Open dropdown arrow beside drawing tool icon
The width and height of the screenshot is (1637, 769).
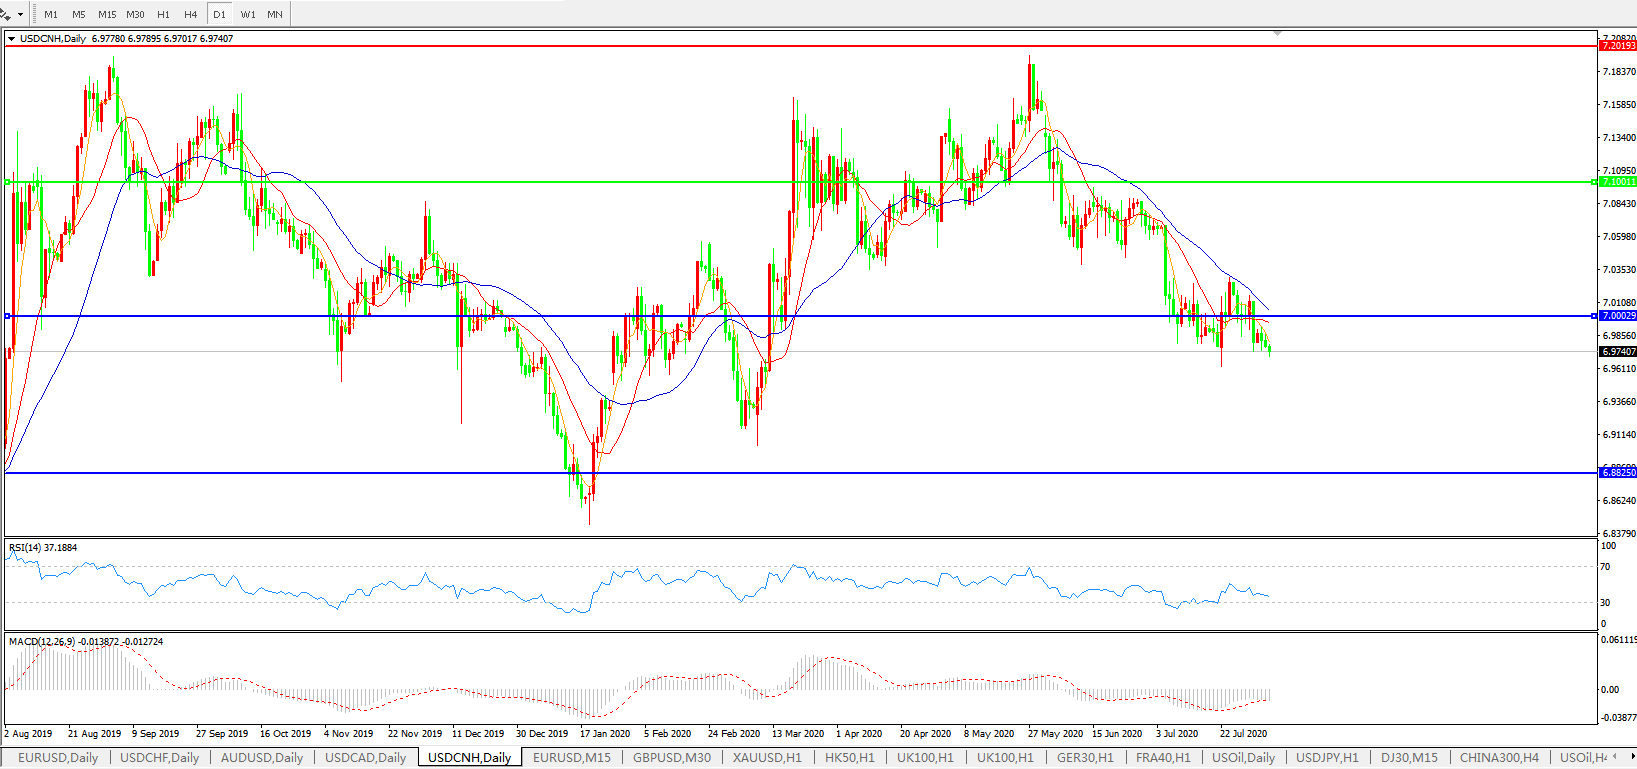pyautogui.click(x=20, y=15)
